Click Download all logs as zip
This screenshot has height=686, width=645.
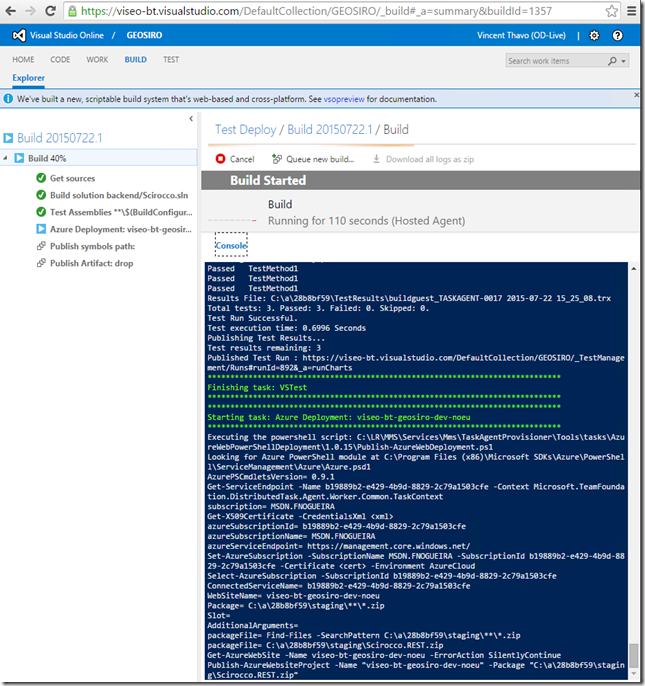[x=423, y=159]
